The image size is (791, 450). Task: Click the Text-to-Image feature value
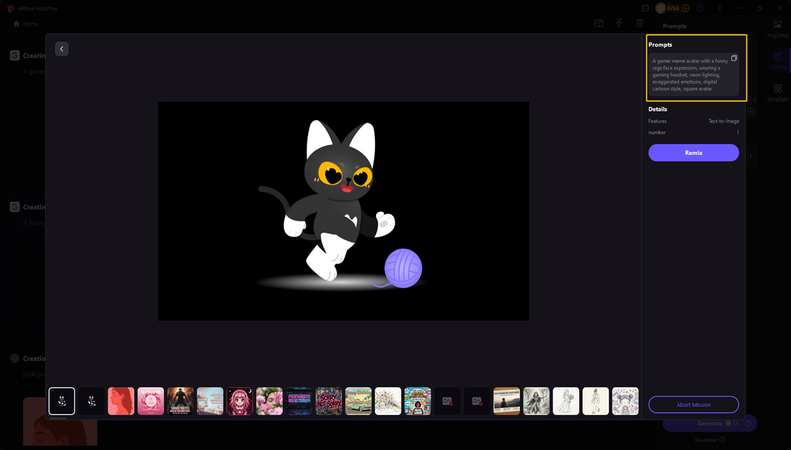coord(723,121)
